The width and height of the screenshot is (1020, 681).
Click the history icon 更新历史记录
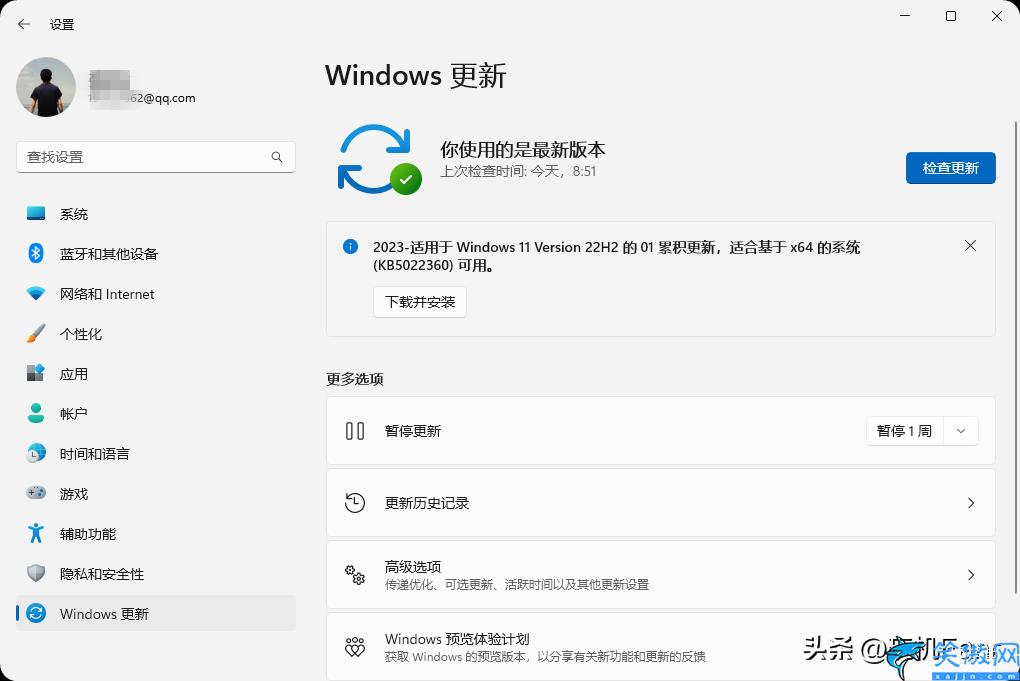tap(355, 503)
